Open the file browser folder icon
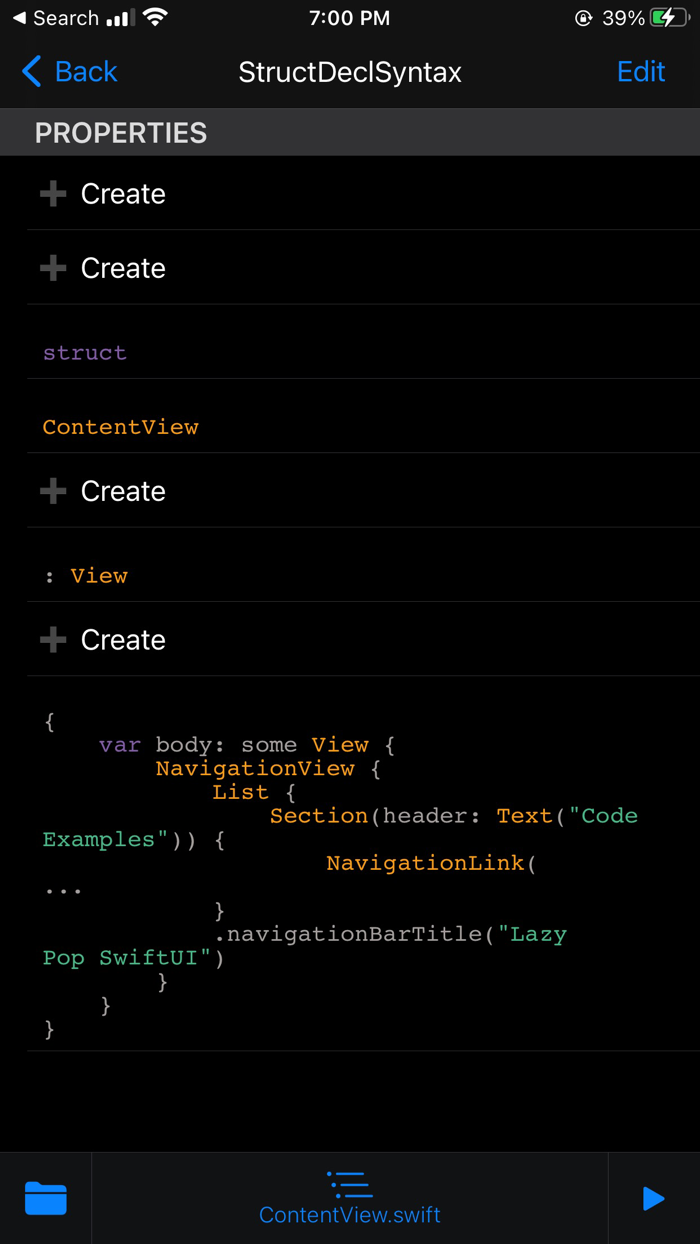 click(44, 1198)
